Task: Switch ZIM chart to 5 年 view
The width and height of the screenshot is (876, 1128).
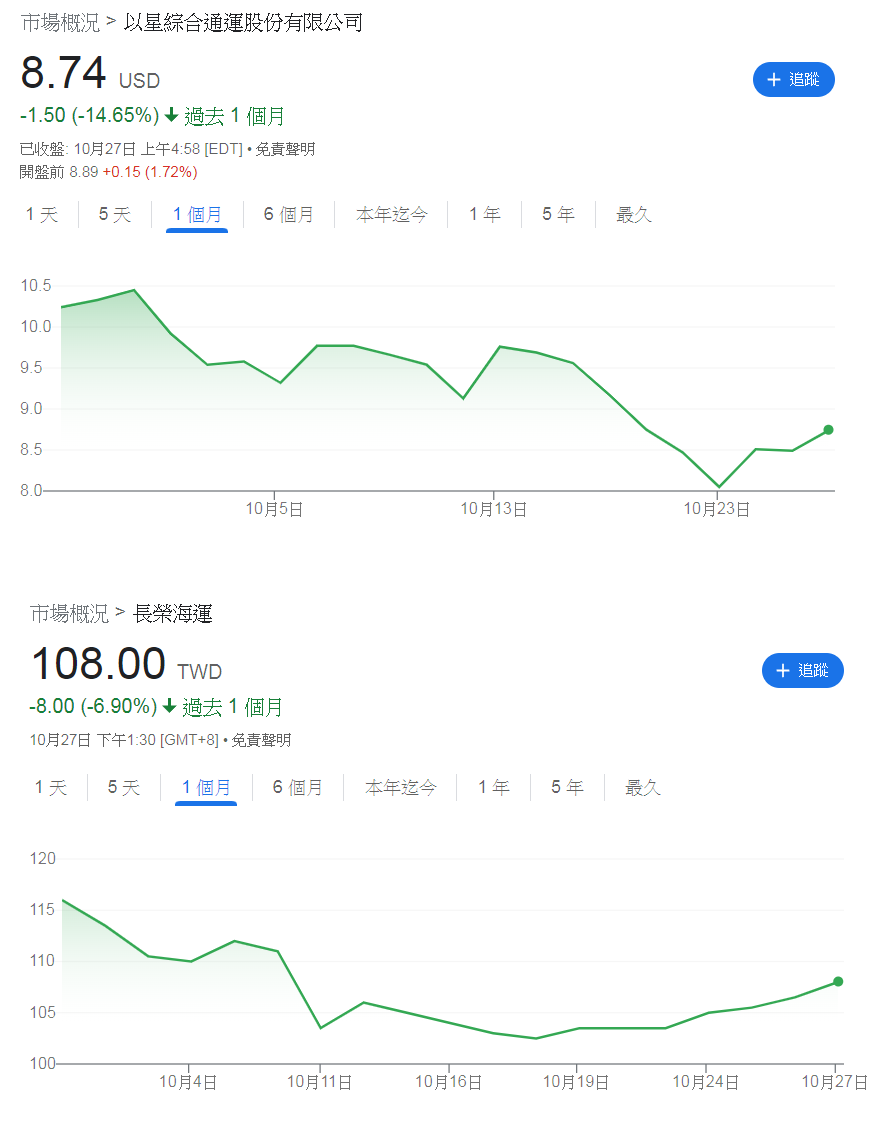Action: 558,214
